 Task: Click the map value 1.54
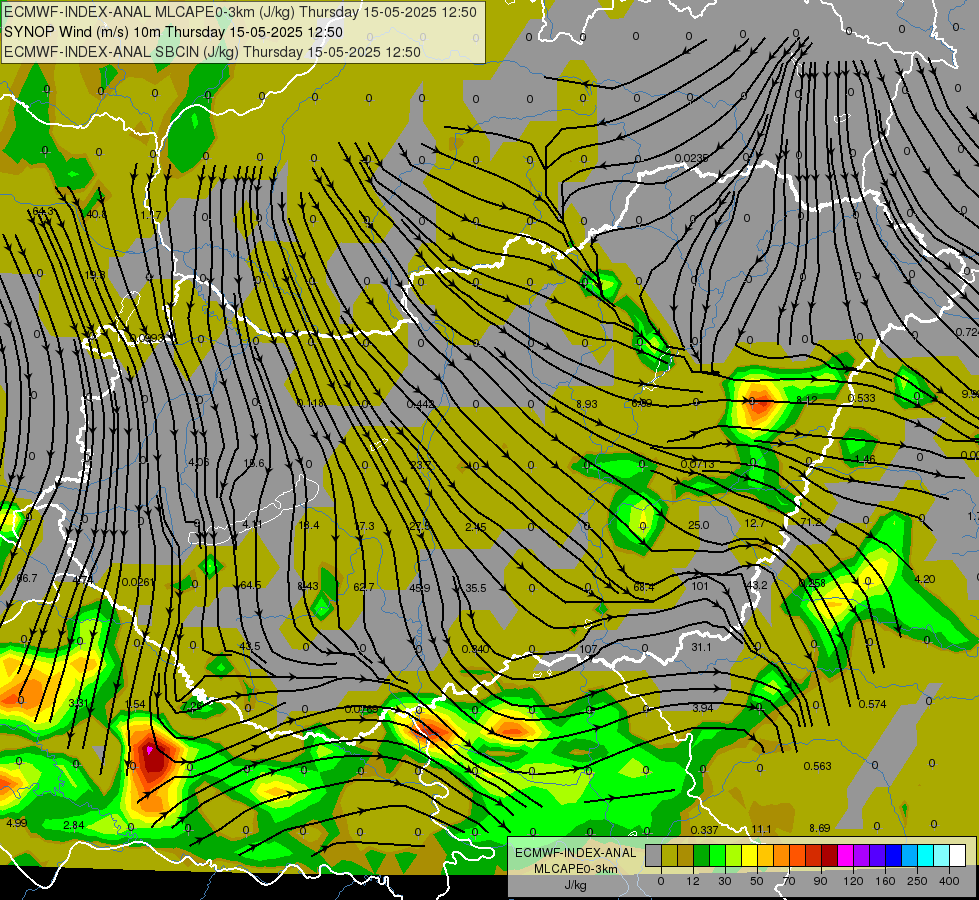(135, 705)
